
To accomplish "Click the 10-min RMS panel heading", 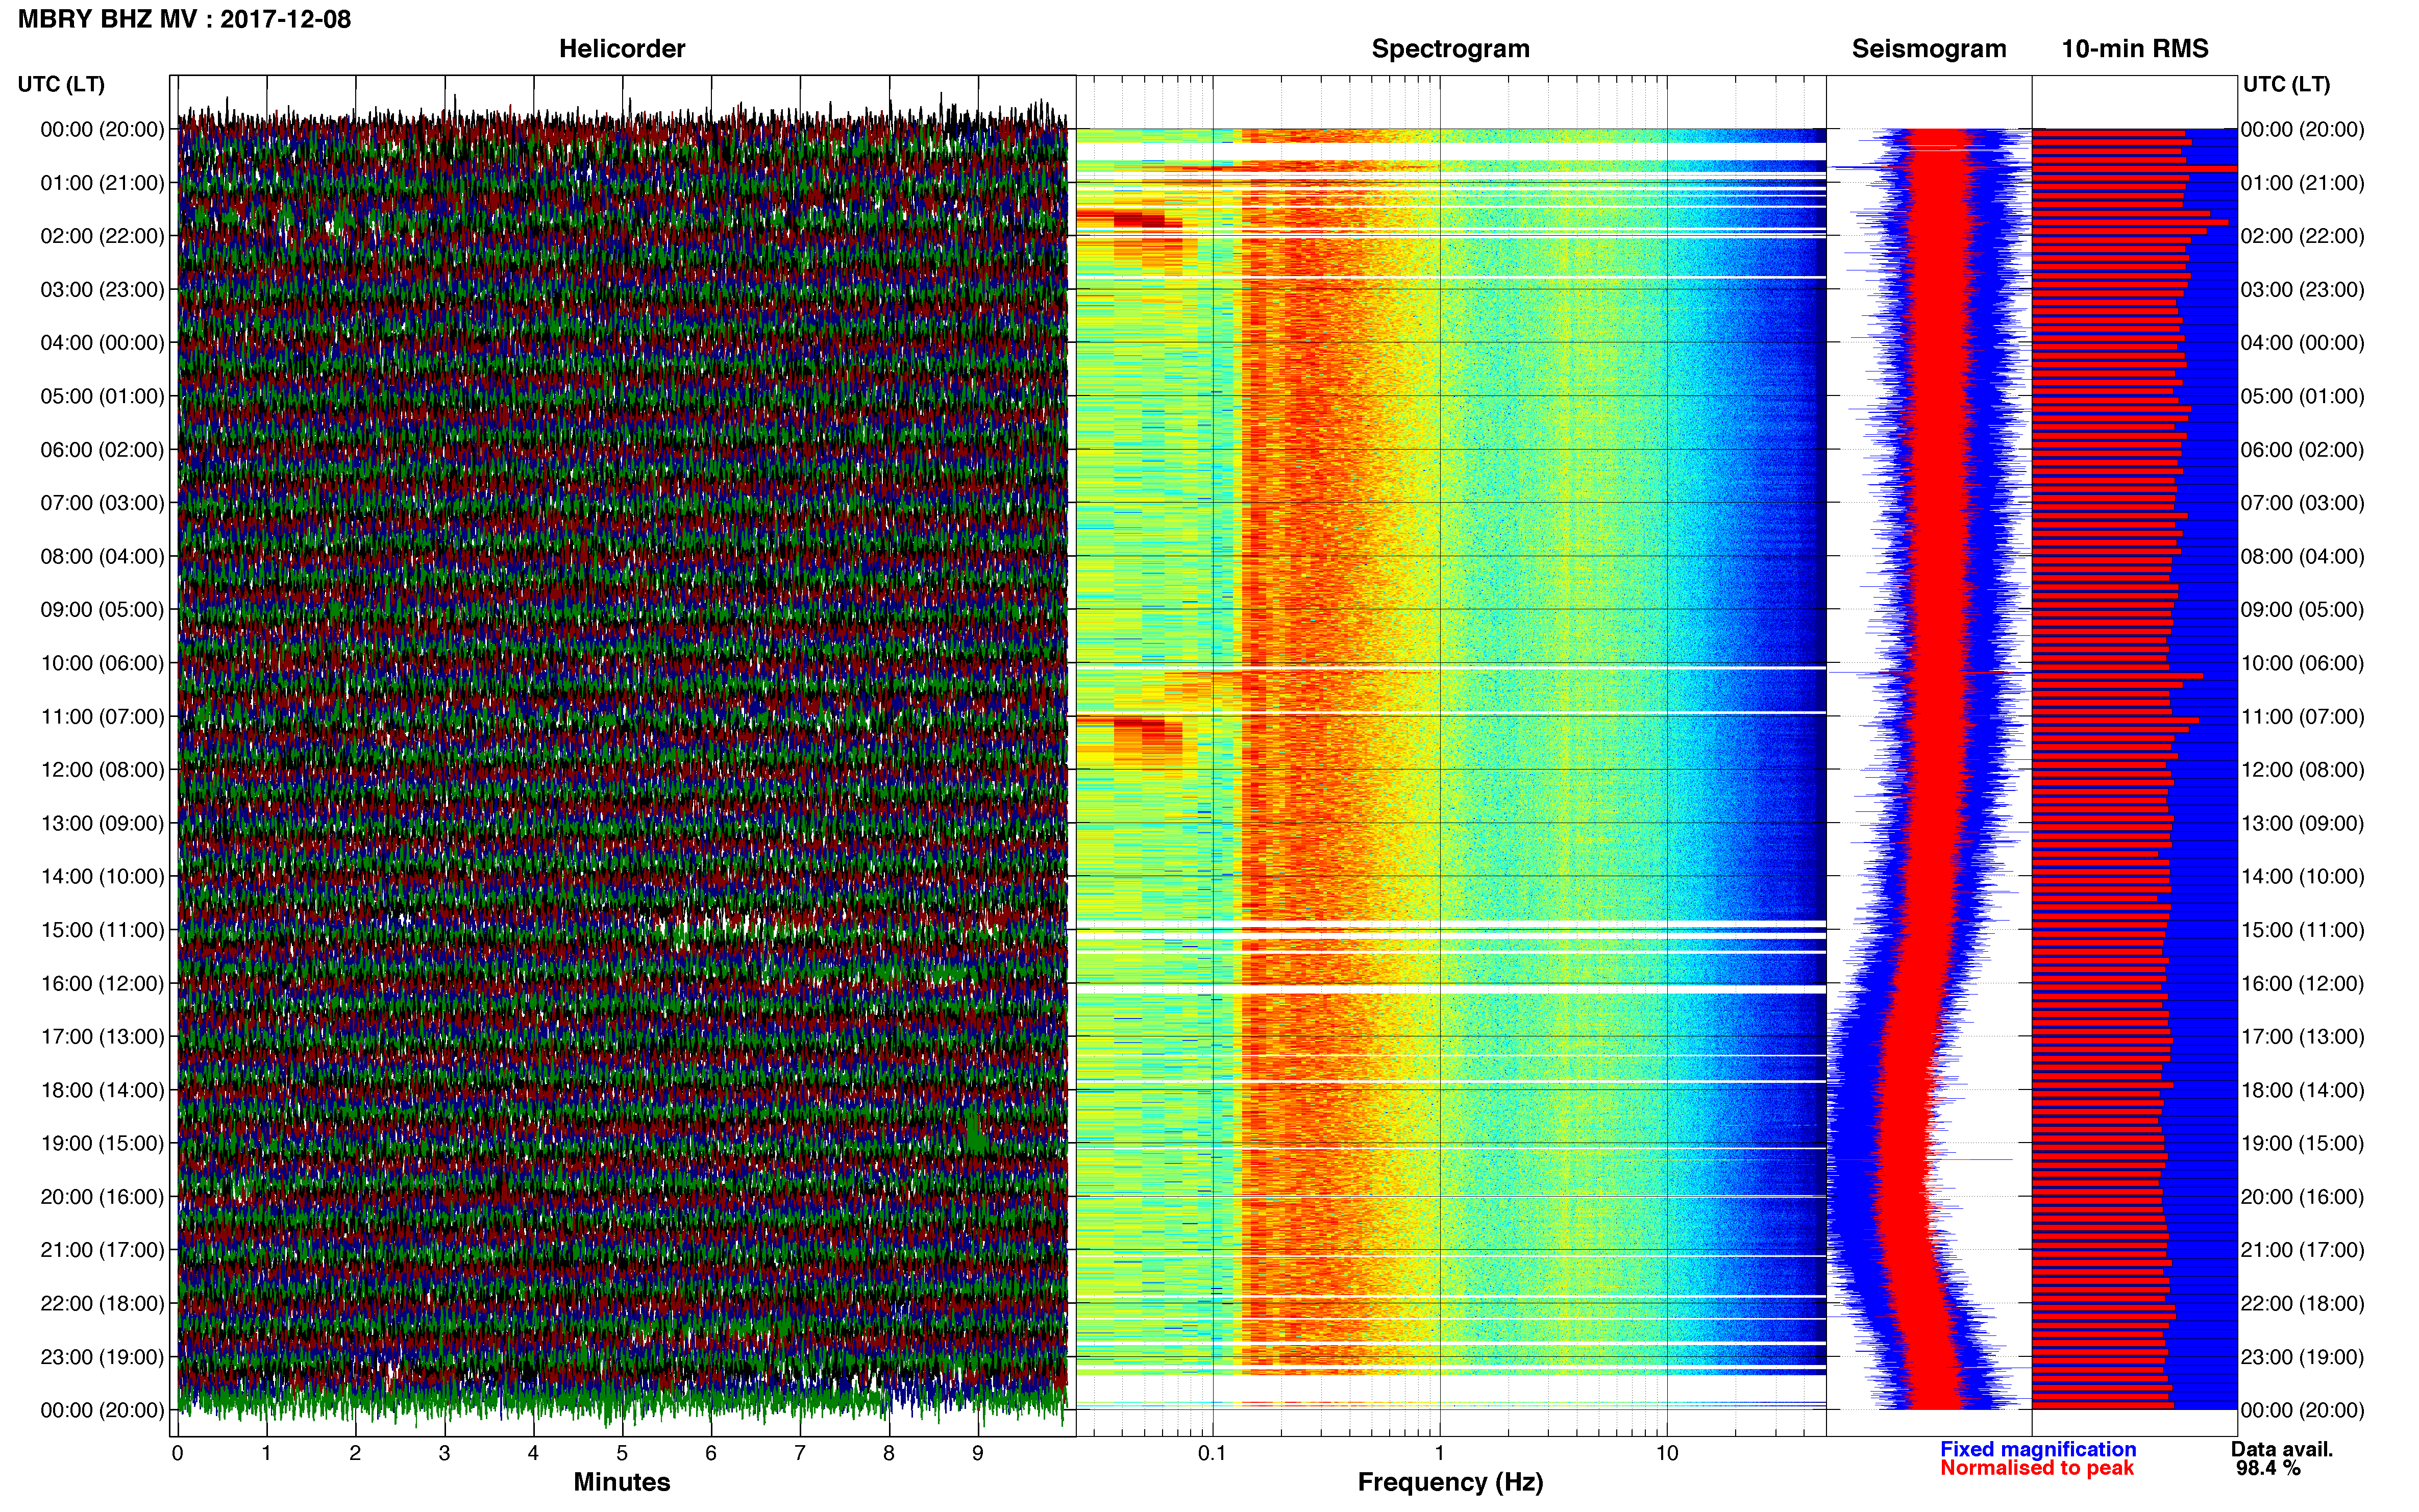I will coord(2135,49).
